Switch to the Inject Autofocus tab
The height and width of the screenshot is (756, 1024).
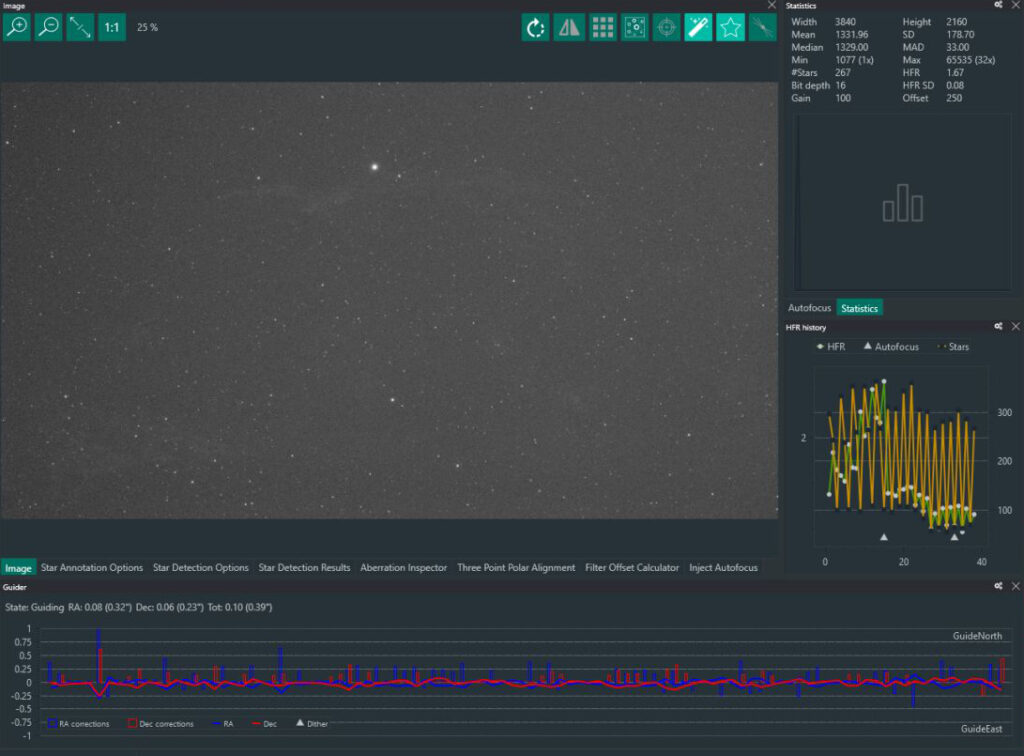(x=723, y=568)
